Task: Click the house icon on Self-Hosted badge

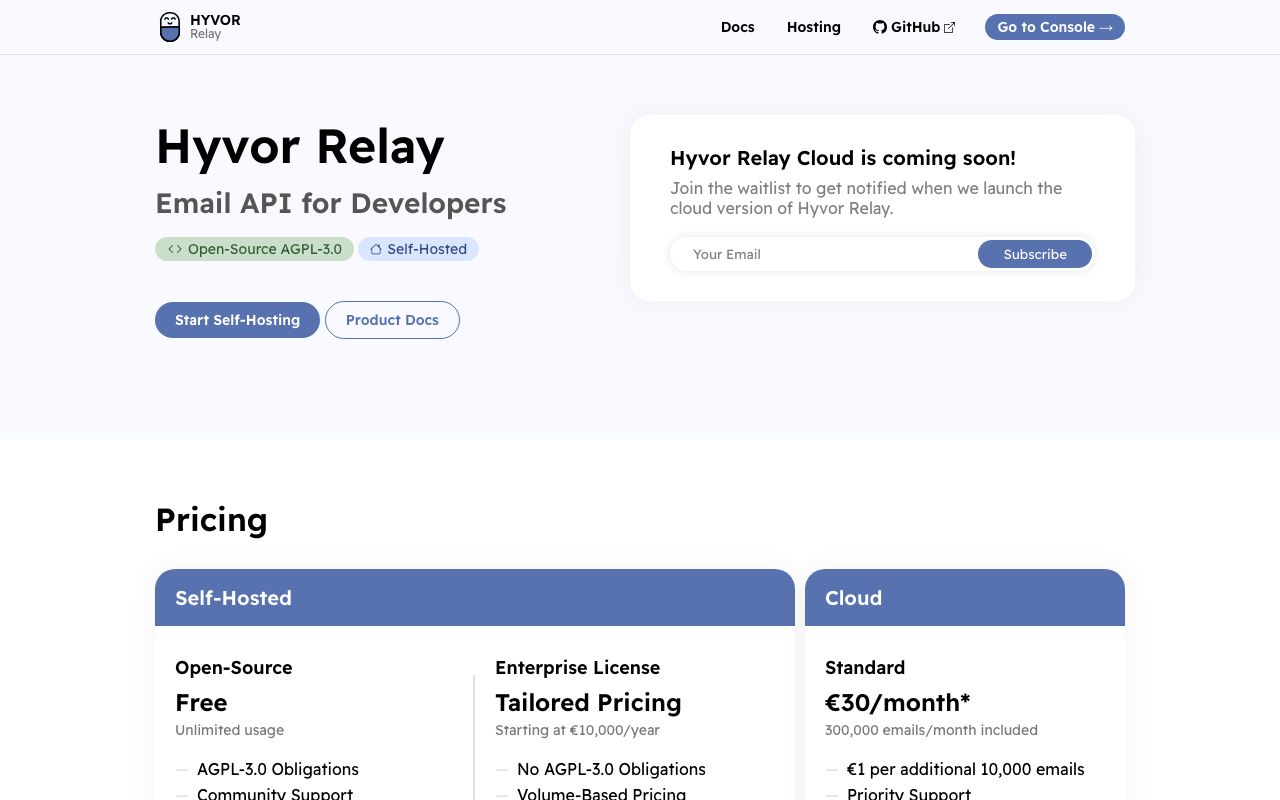Action: 376,249
